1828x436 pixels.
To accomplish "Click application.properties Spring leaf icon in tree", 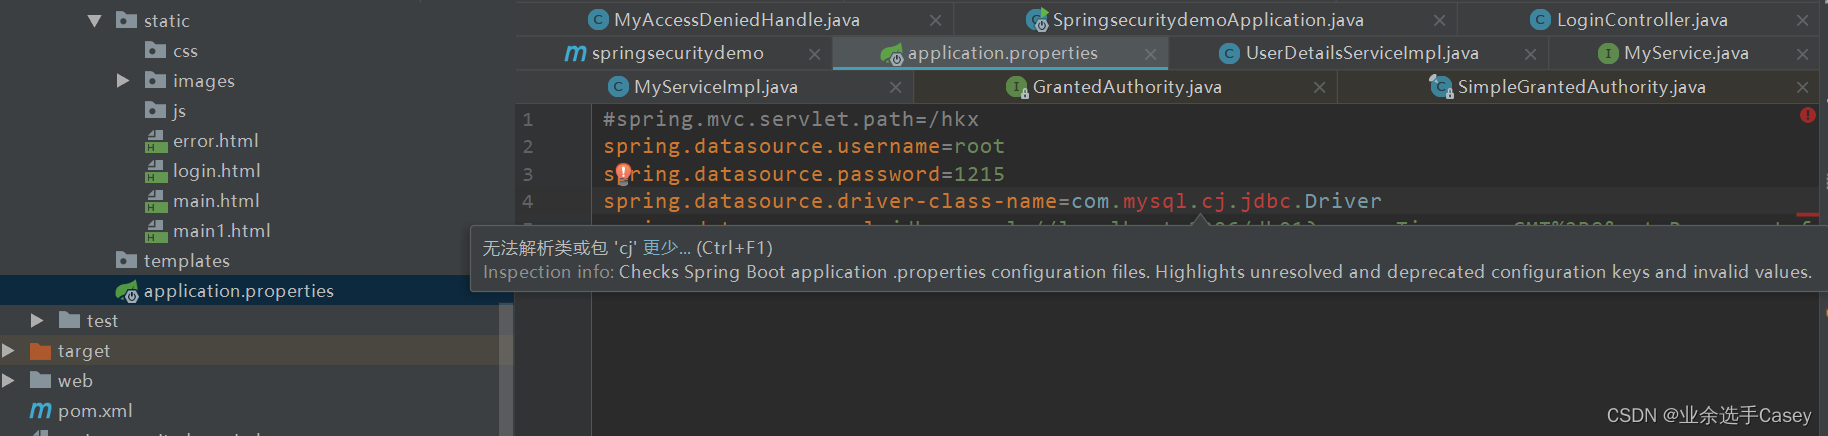I will [x=127, y=291].
